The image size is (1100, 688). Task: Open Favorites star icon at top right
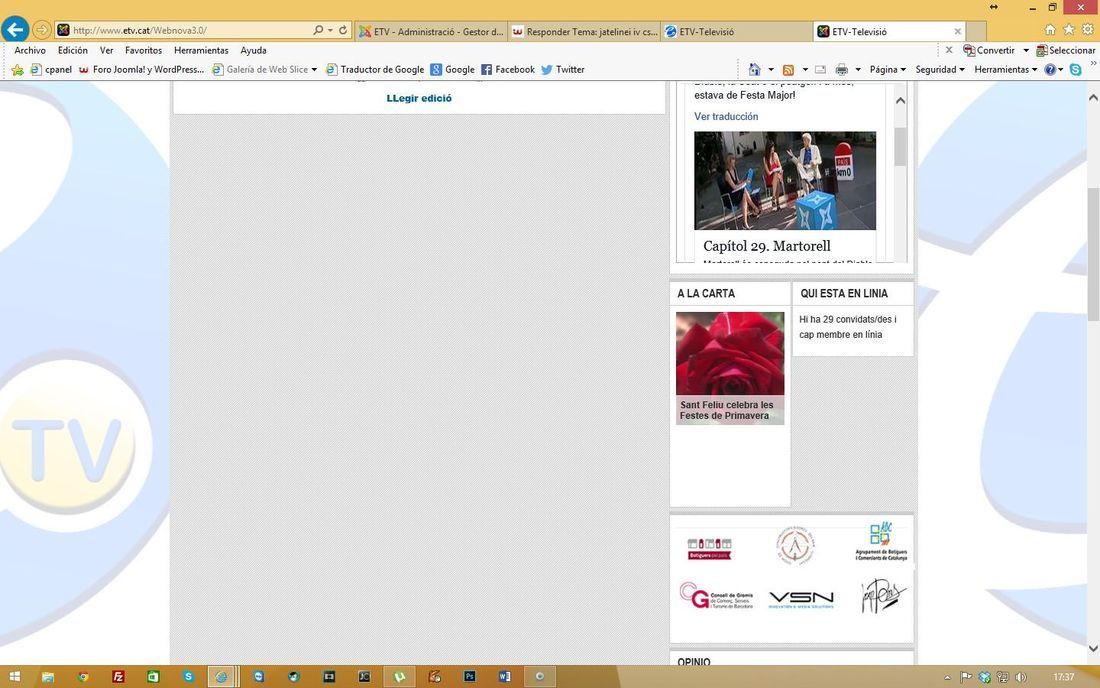coord(1068,29)
